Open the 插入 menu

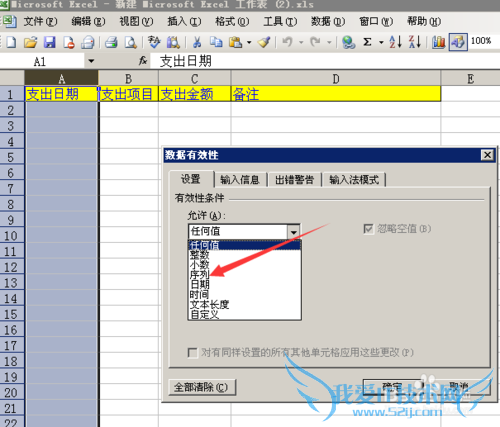coord(184,22)
